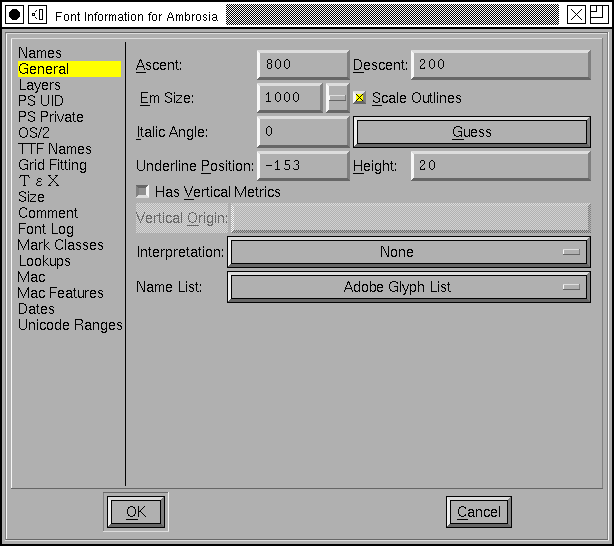Click the pin icon in title bar
This screenshot has height=546, width=614.
(37, 14)
